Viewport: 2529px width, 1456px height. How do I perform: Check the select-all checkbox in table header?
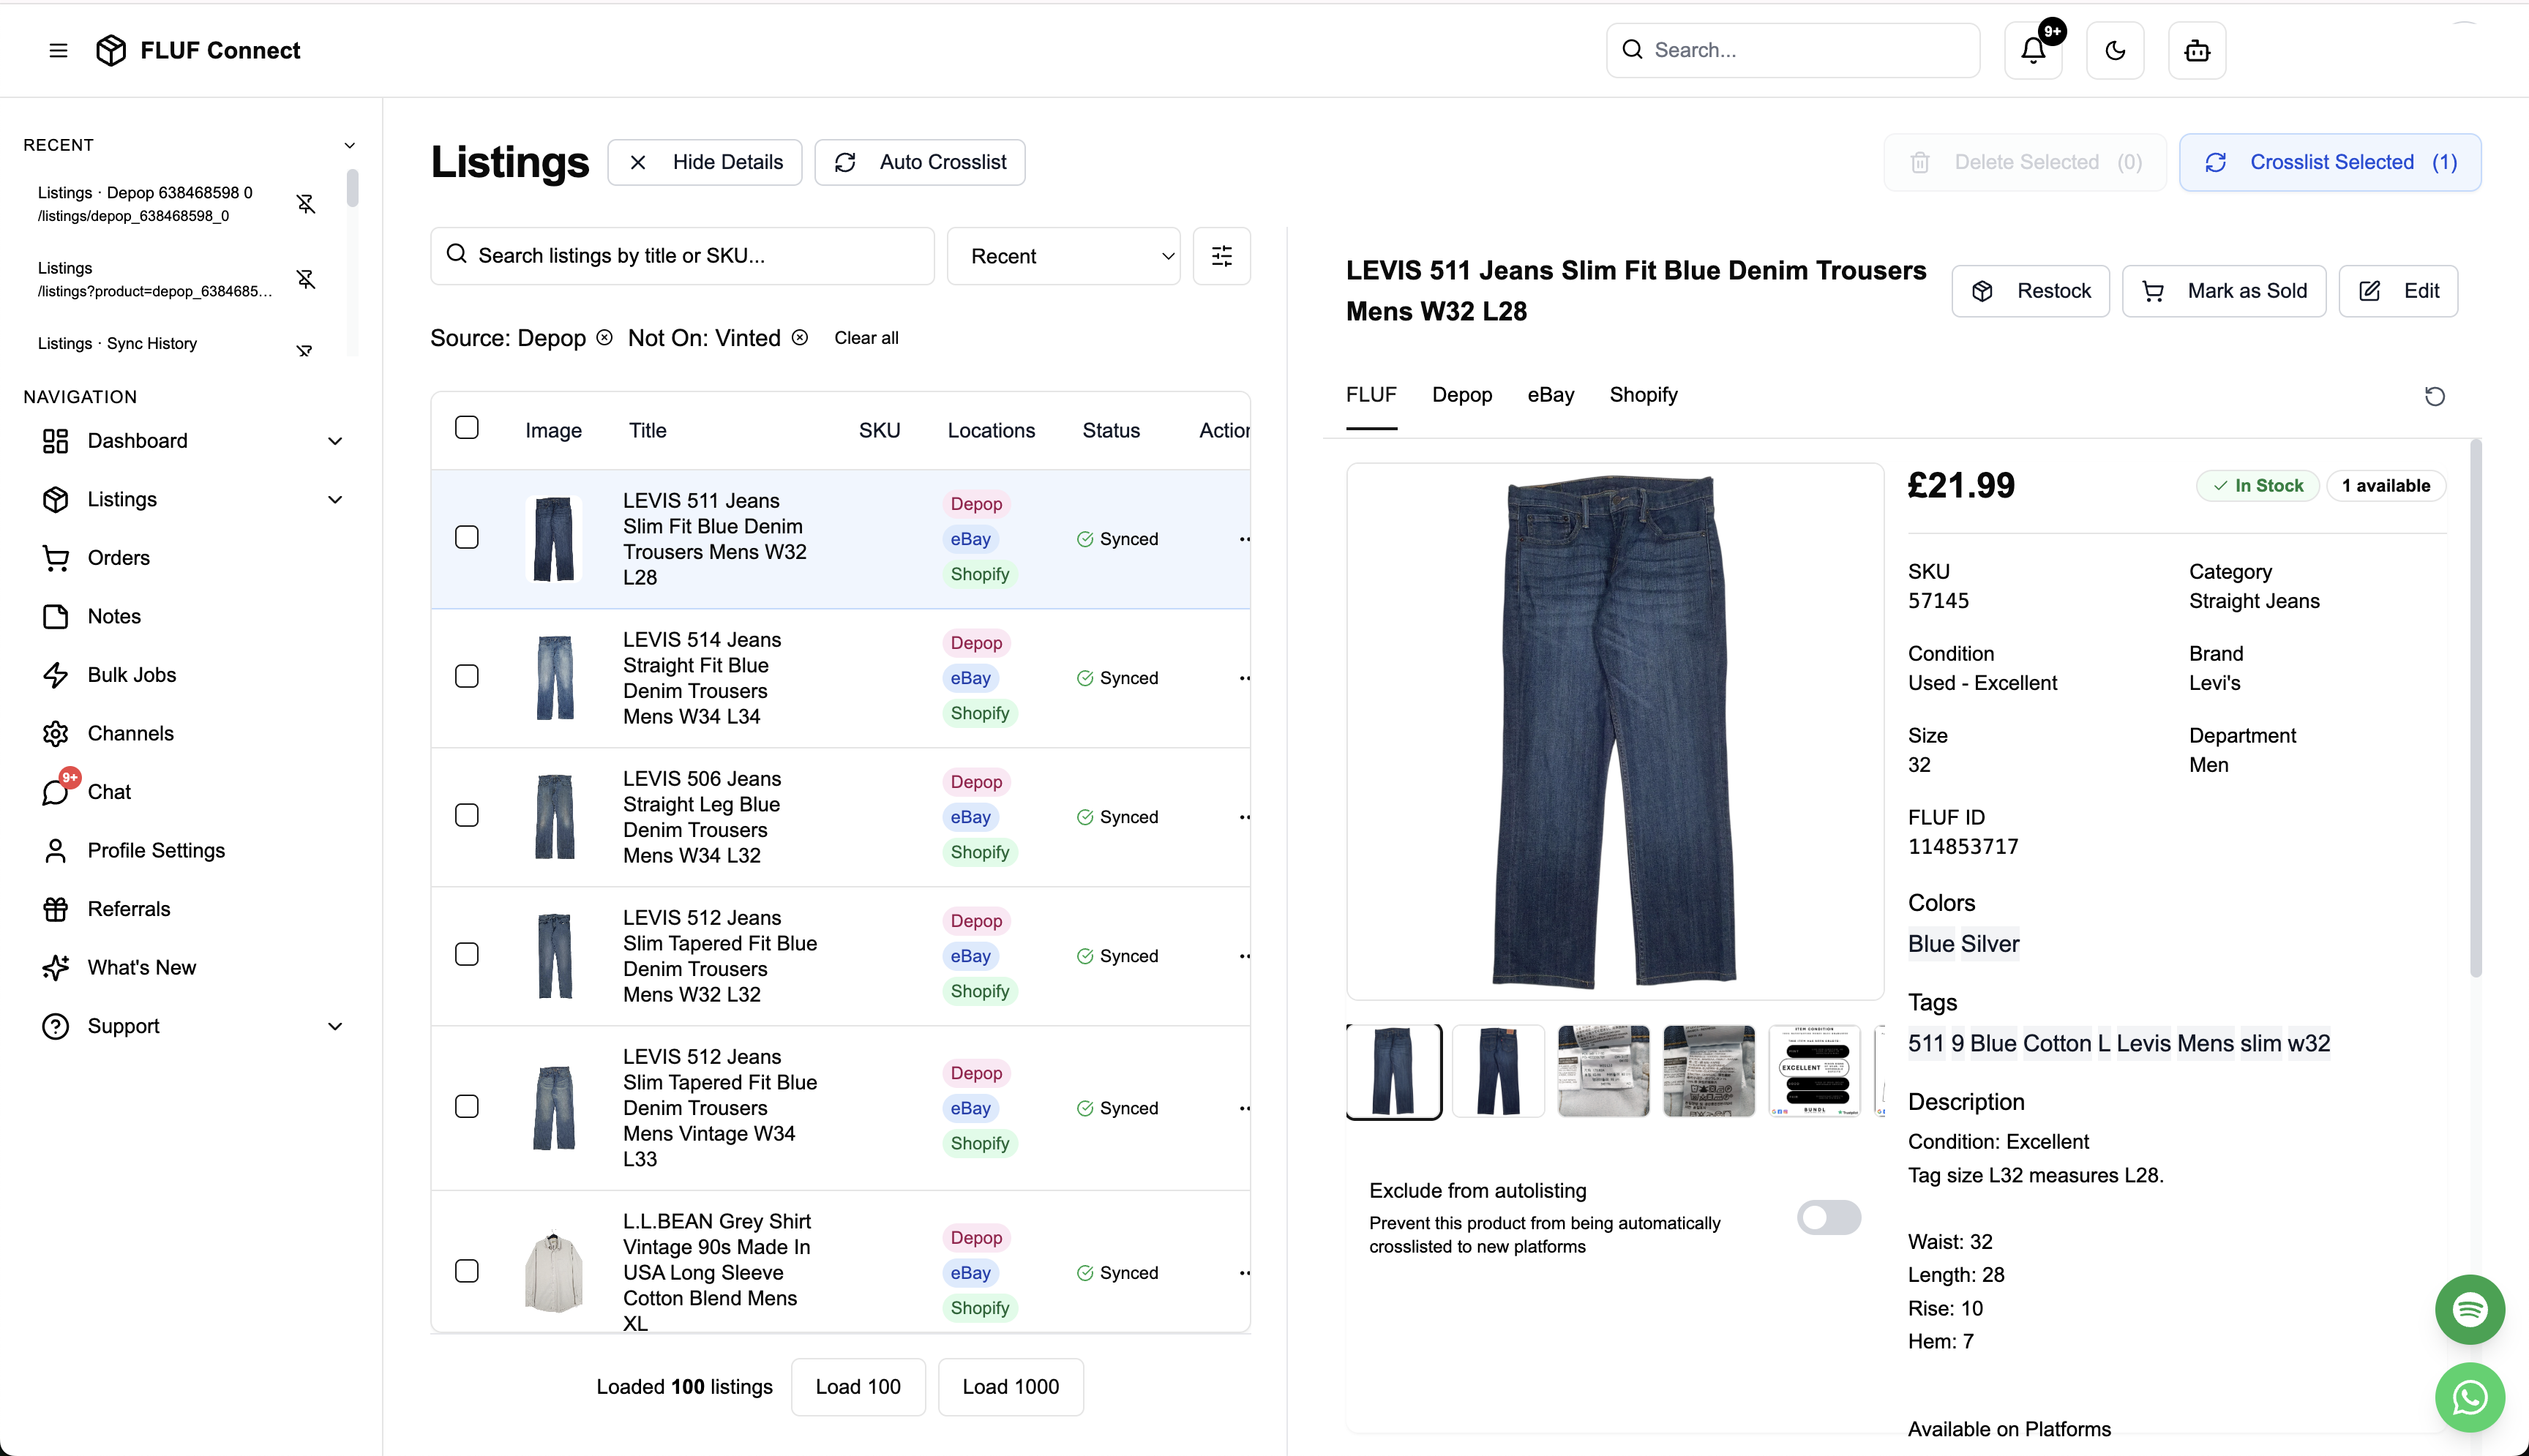(467, 426)
